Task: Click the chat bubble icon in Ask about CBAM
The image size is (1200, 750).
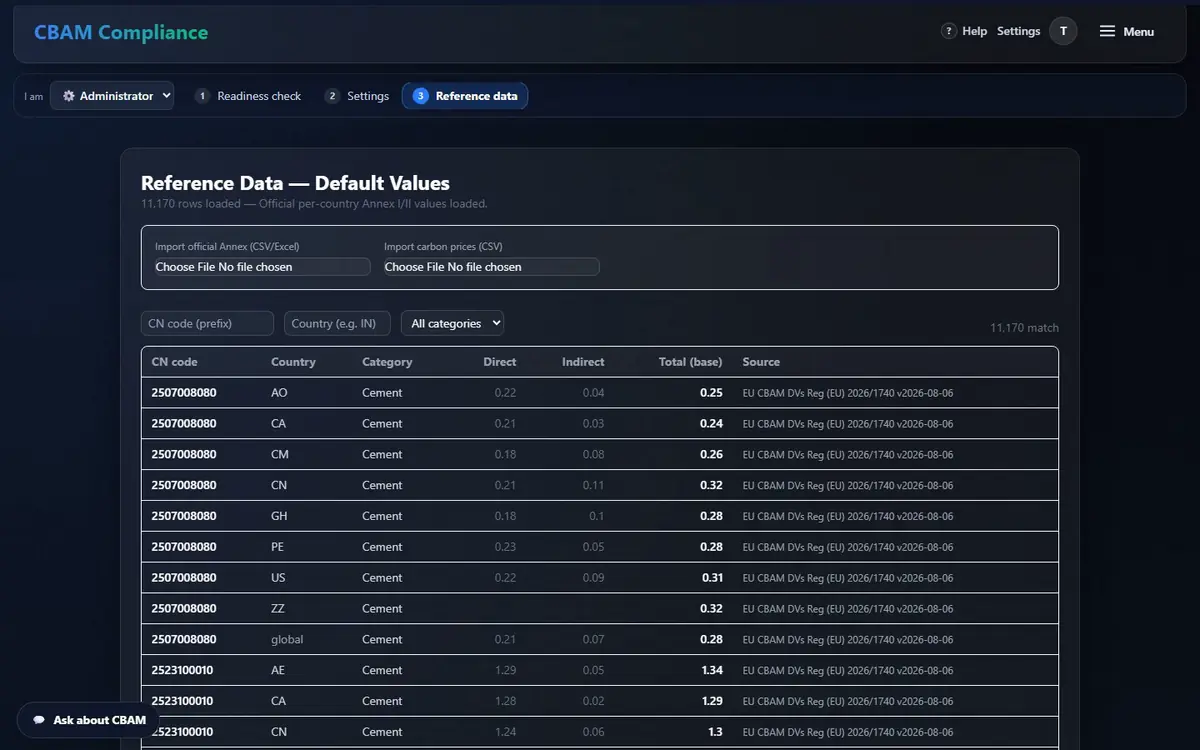Action: point(39,720)
